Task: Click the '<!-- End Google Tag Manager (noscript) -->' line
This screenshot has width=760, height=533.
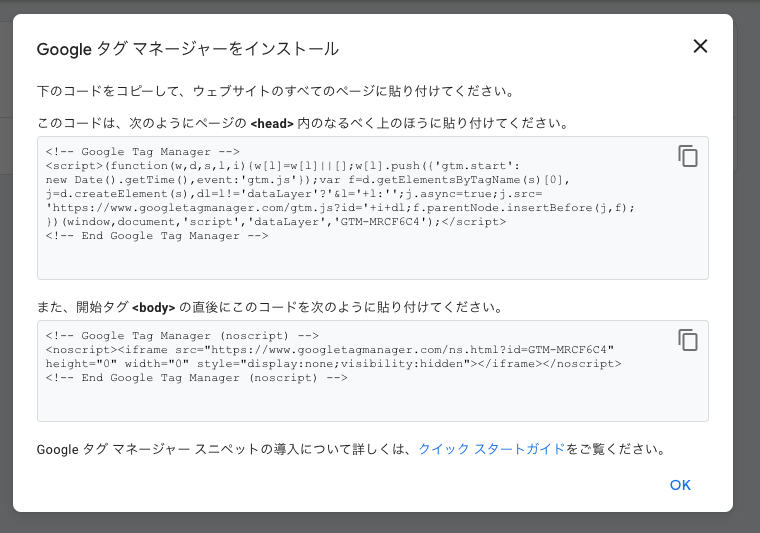Action: [x=196, y=378]
